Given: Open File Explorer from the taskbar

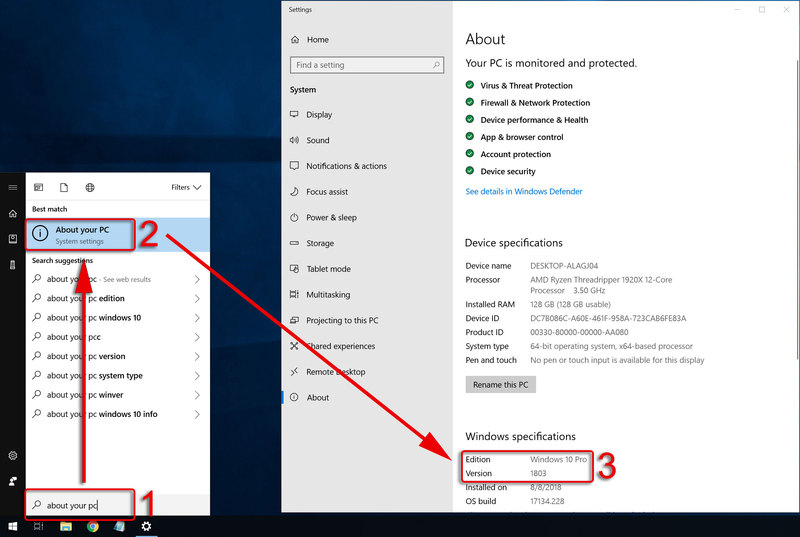Looking at the screenshot, I should [66, 526].
